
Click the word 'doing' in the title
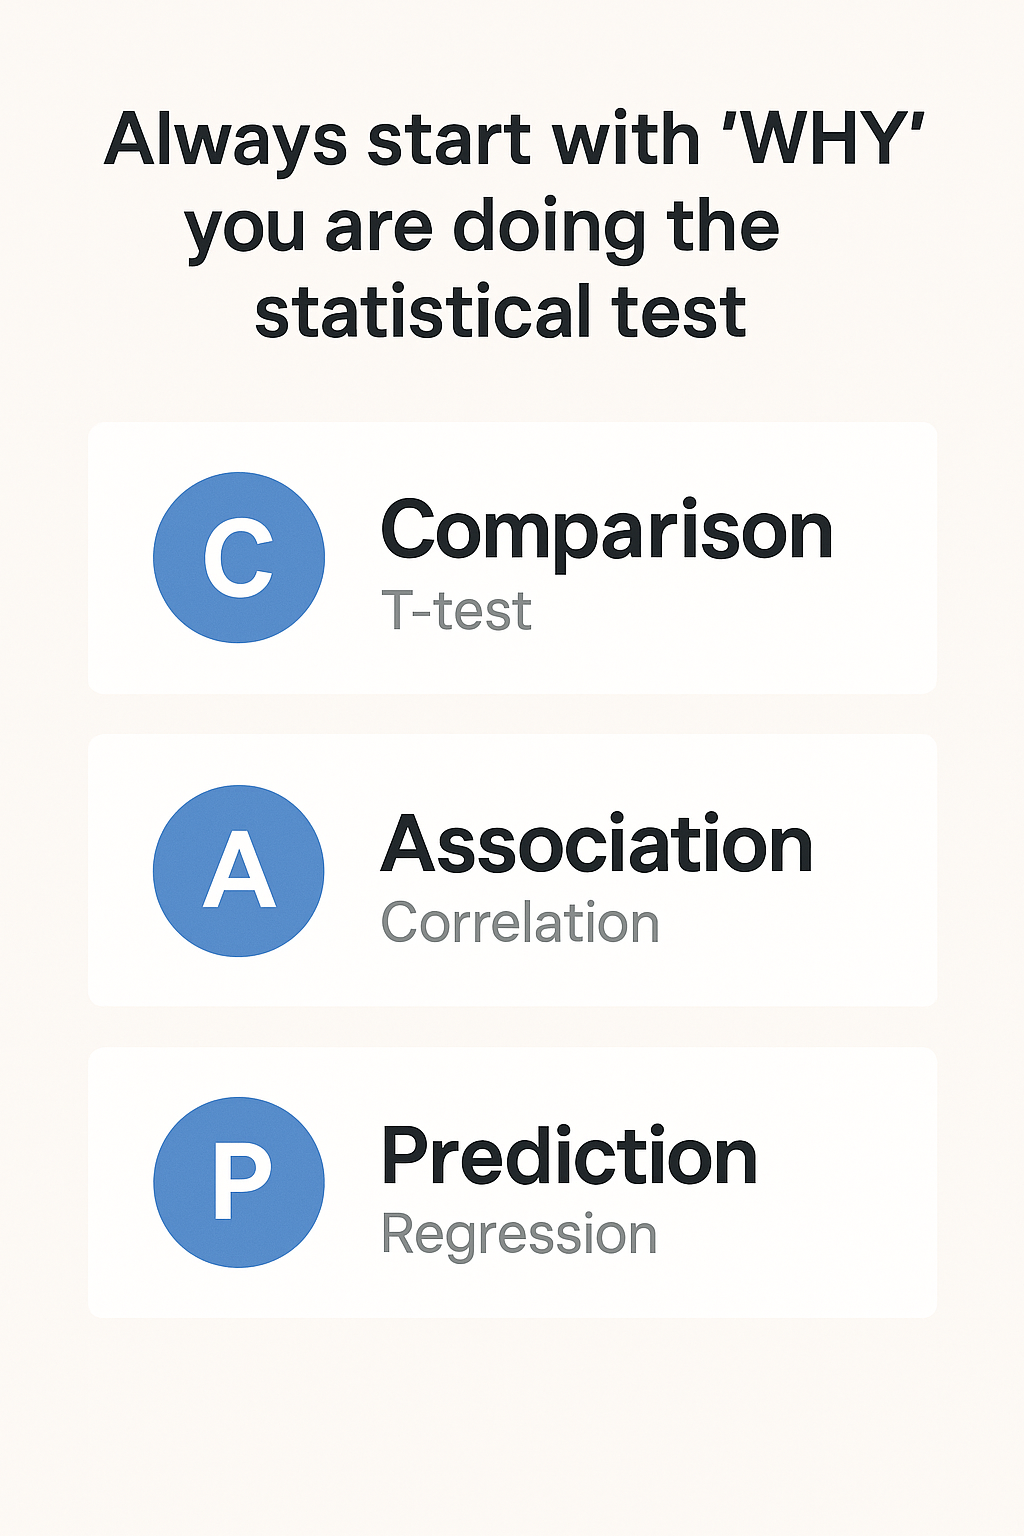(x=549, y=229)
